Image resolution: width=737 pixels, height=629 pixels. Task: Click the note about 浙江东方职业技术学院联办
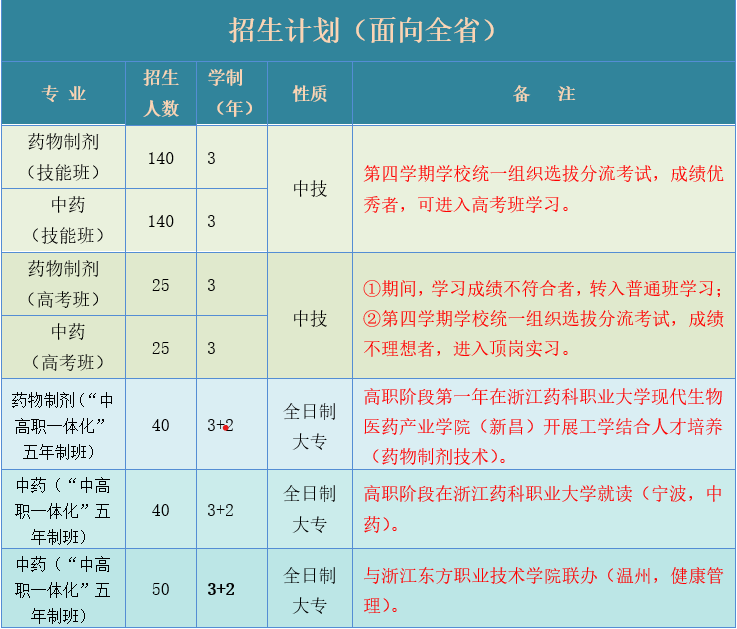(x=543, y=589)
